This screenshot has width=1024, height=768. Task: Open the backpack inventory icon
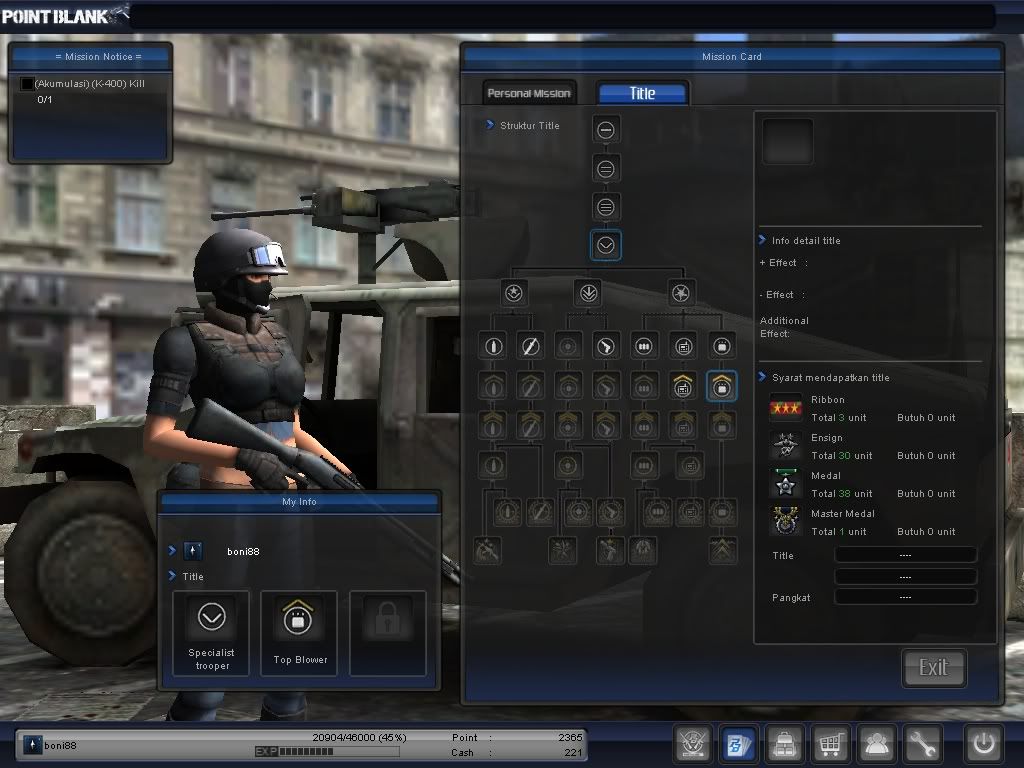coord(784,743)
